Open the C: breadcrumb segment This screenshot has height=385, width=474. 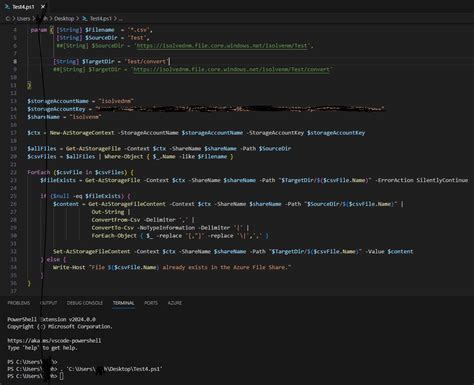pos(8,19)
